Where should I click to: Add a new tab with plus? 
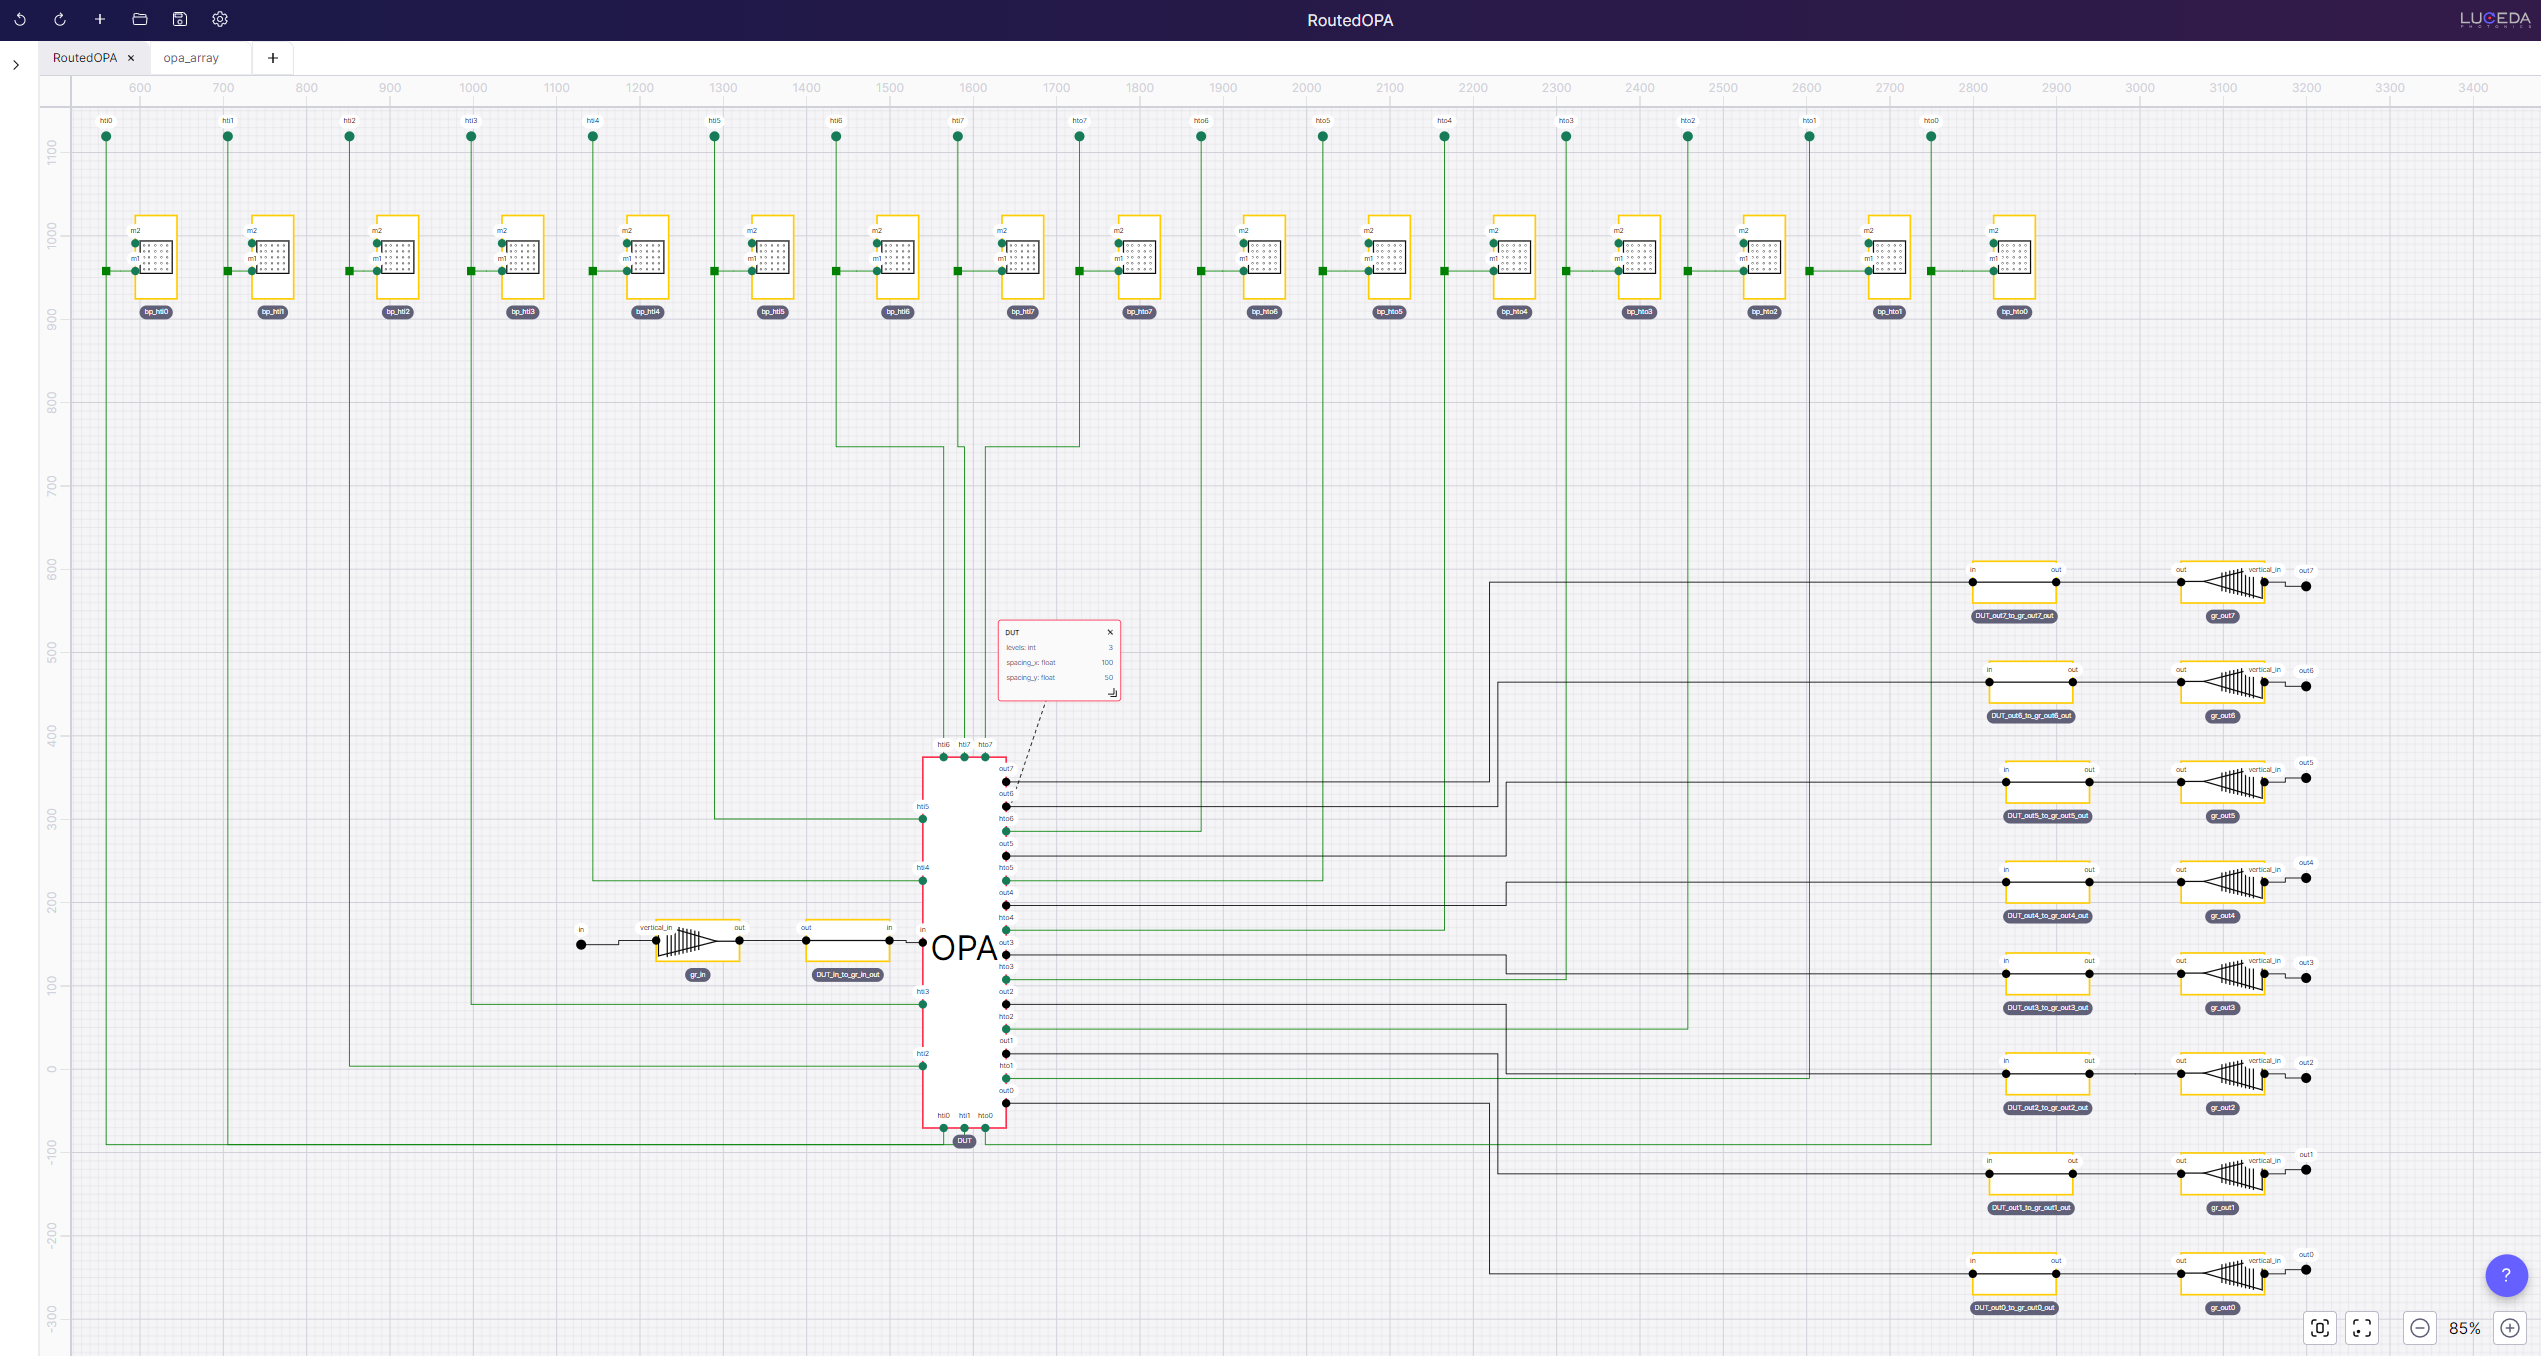point(273,58)
